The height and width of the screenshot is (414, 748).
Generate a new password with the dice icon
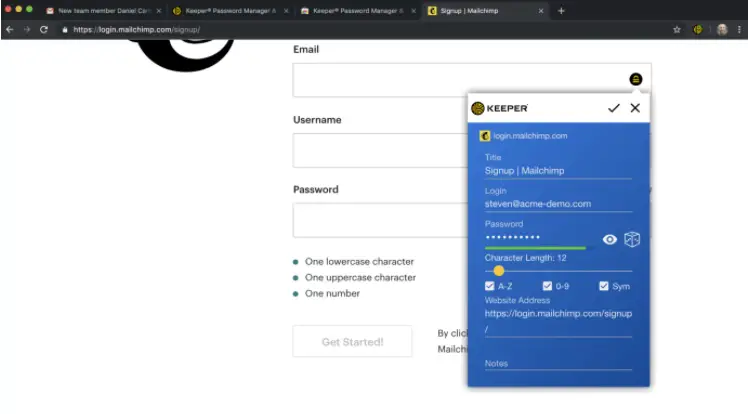(x=632, y=239)
